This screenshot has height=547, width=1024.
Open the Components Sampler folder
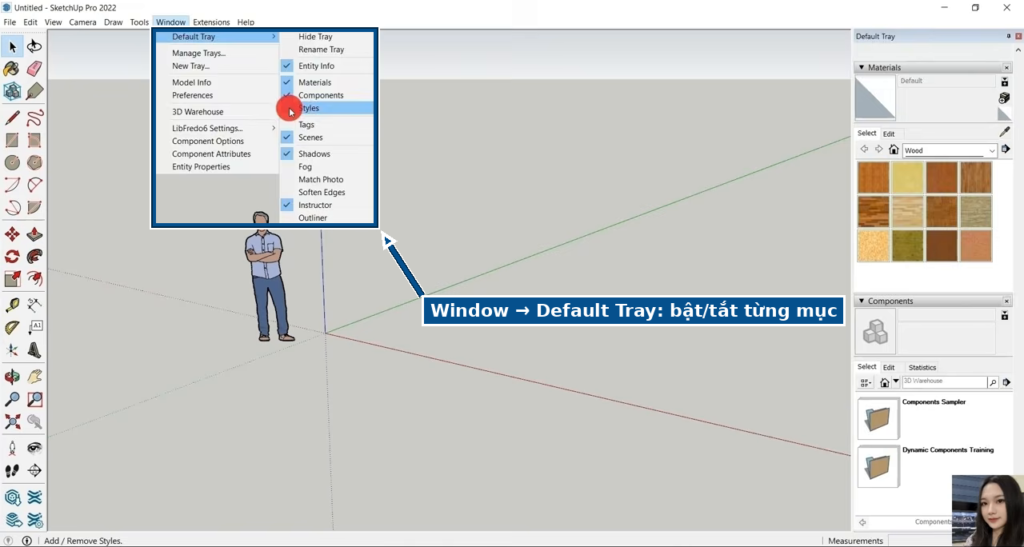pos(878,418)
